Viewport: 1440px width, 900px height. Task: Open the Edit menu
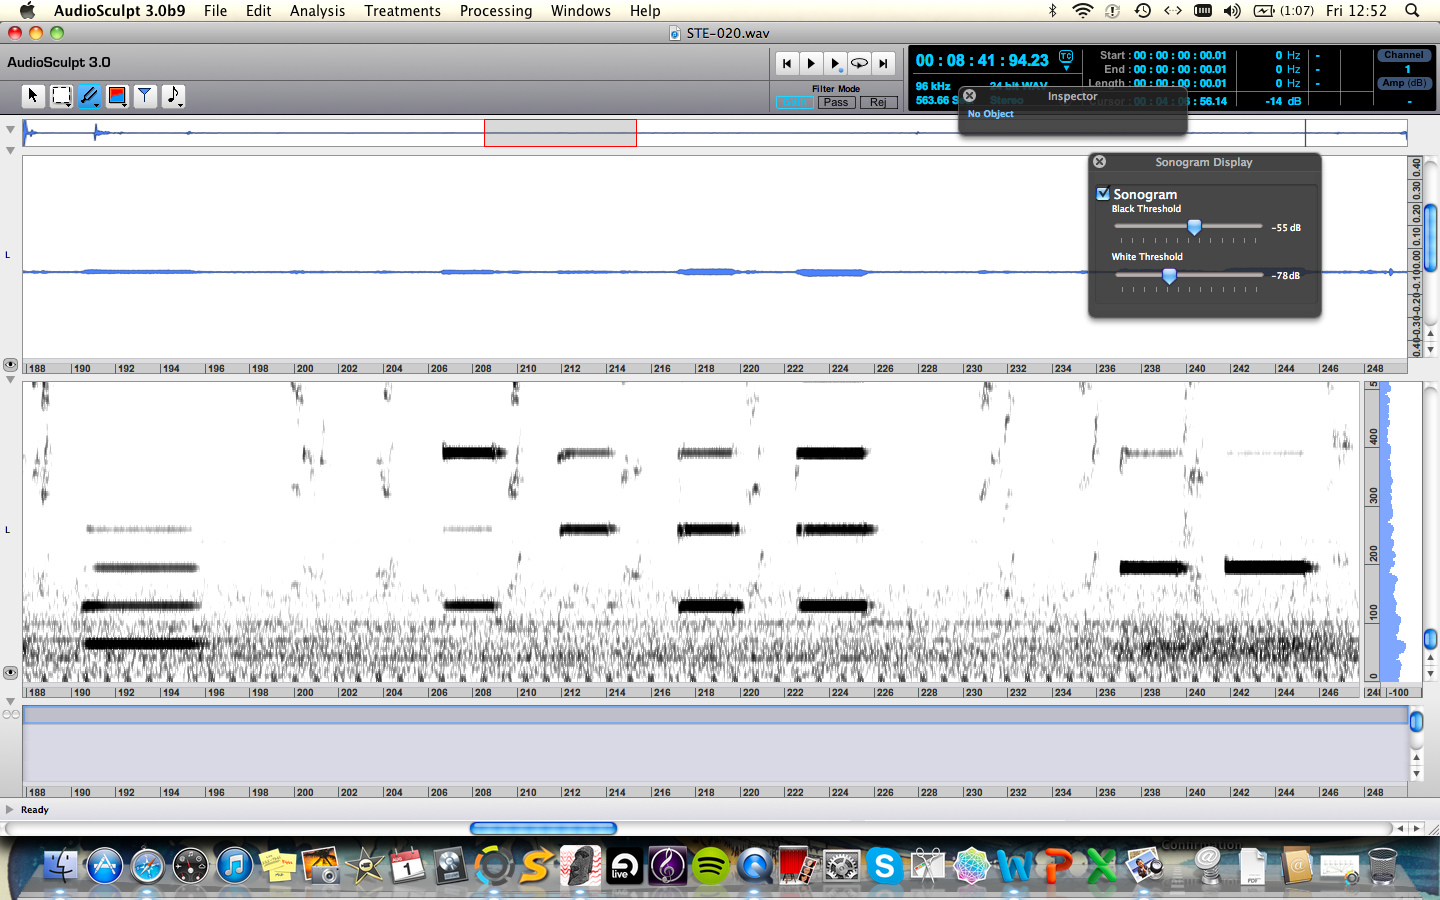click(259, 10)
